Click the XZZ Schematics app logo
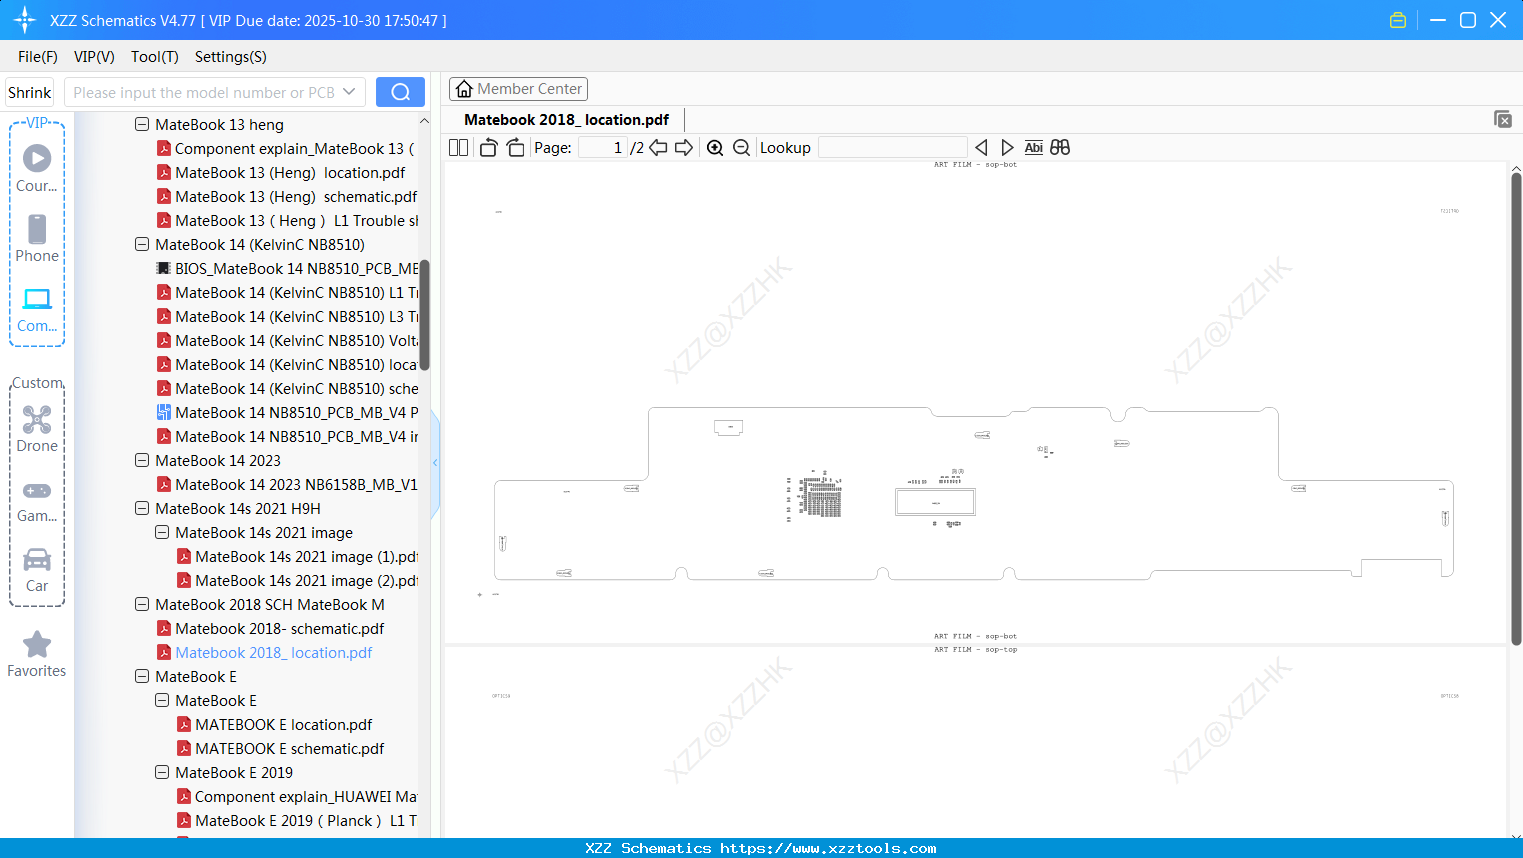This screenshot has height=858, width=1523. pyautogui.click(x=25, y=20)
